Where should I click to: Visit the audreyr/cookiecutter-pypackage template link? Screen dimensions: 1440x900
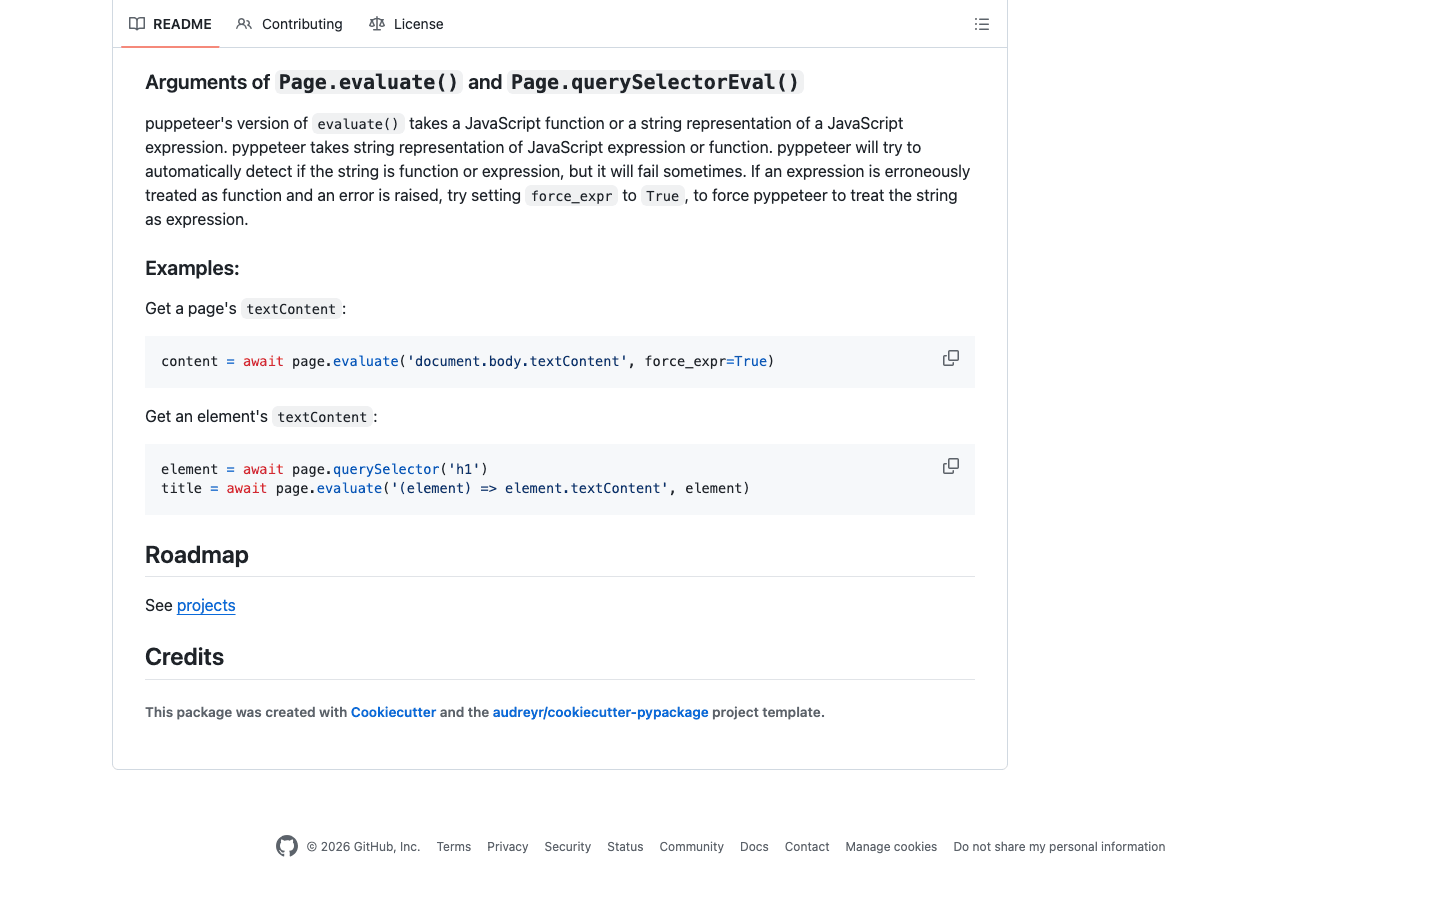coord(600,712)
